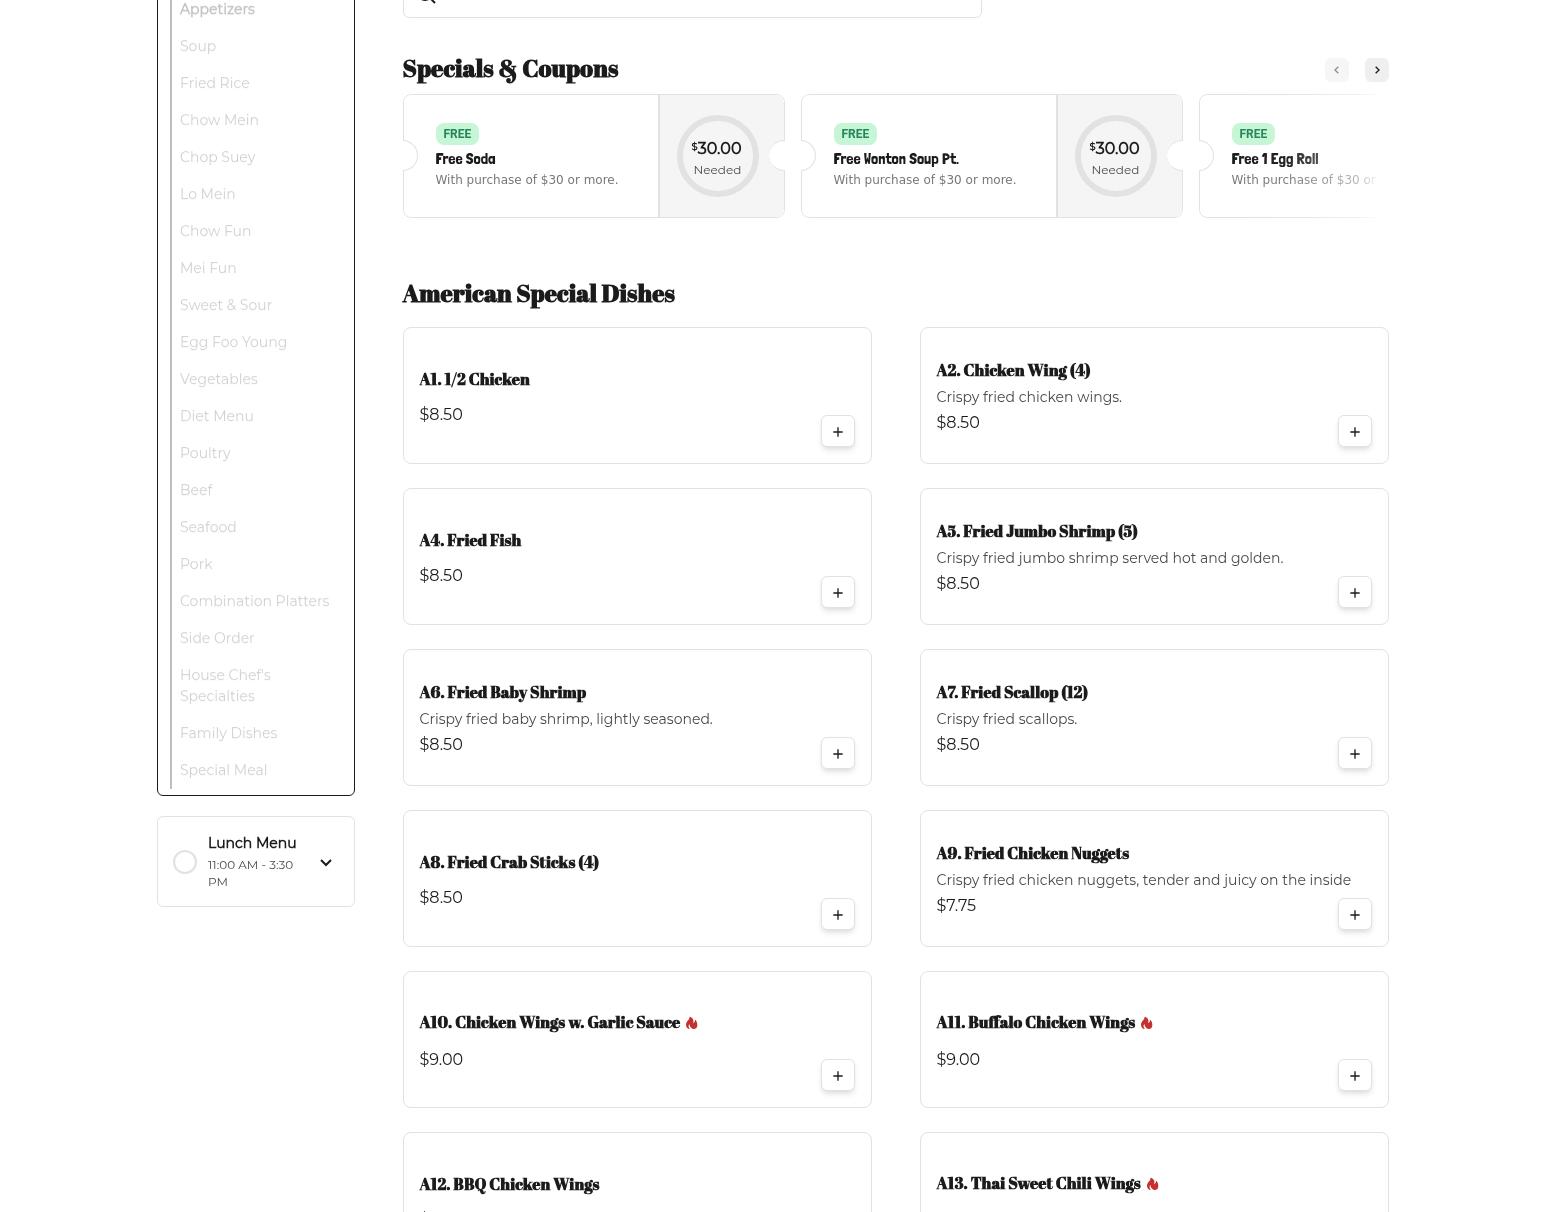Select Chow Mein in sidebar

pos(219,120)
